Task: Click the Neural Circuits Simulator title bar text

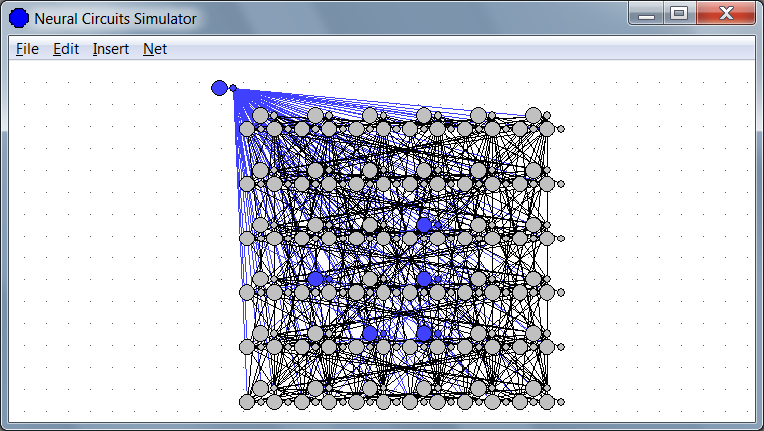Action: pyautogui.click(x=116, y=19)
